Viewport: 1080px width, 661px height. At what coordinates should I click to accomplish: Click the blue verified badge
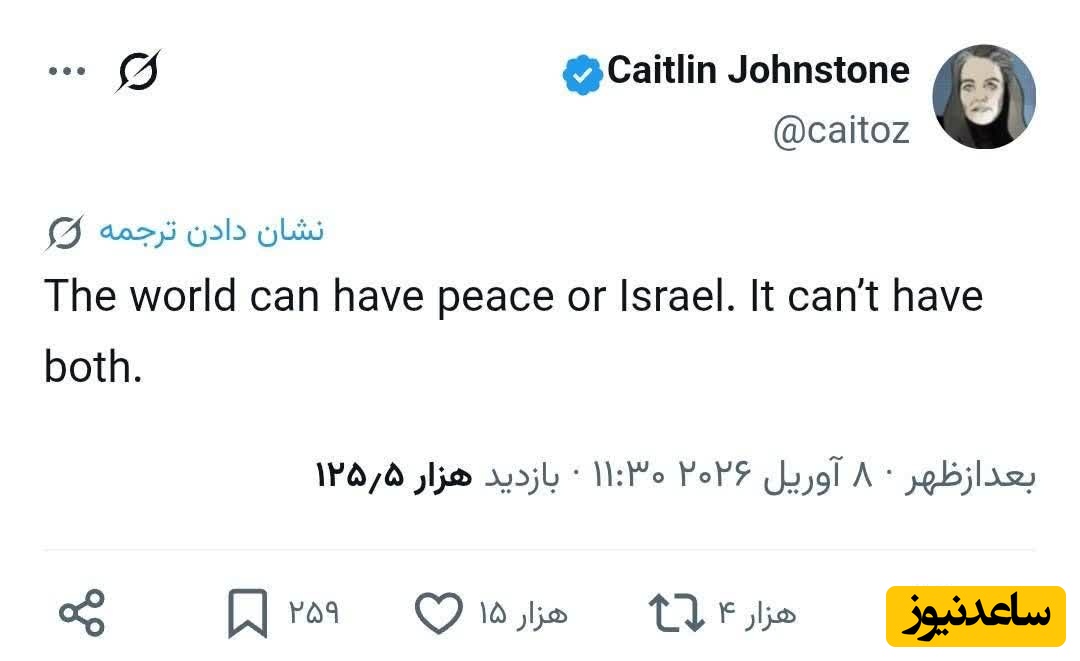(581, 75)
